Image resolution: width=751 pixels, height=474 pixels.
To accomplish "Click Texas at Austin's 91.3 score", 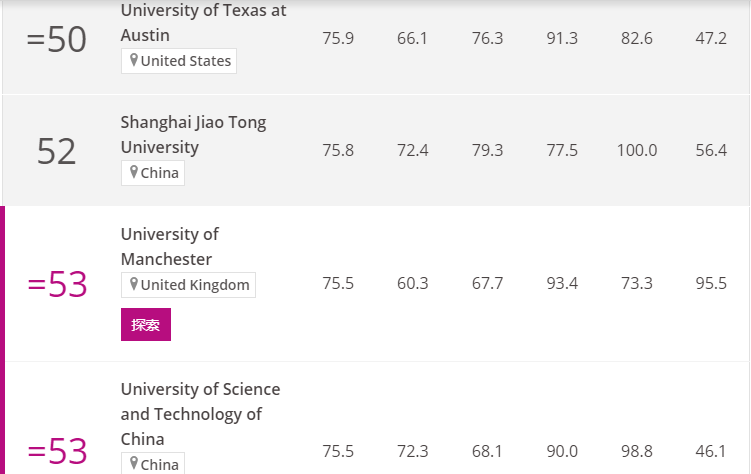I will click(x=562, y=38).
